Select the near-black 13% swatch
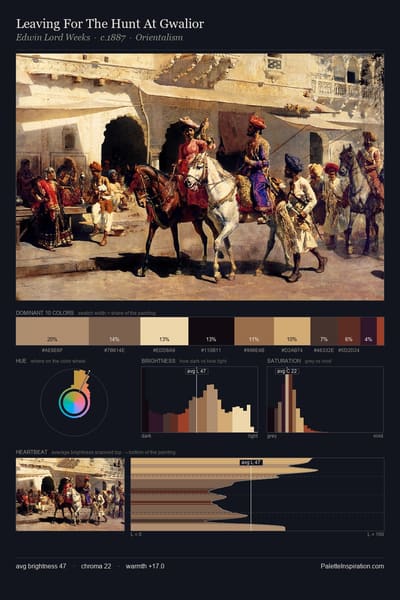Screen dimensions: 400x600 coord(211,331)
